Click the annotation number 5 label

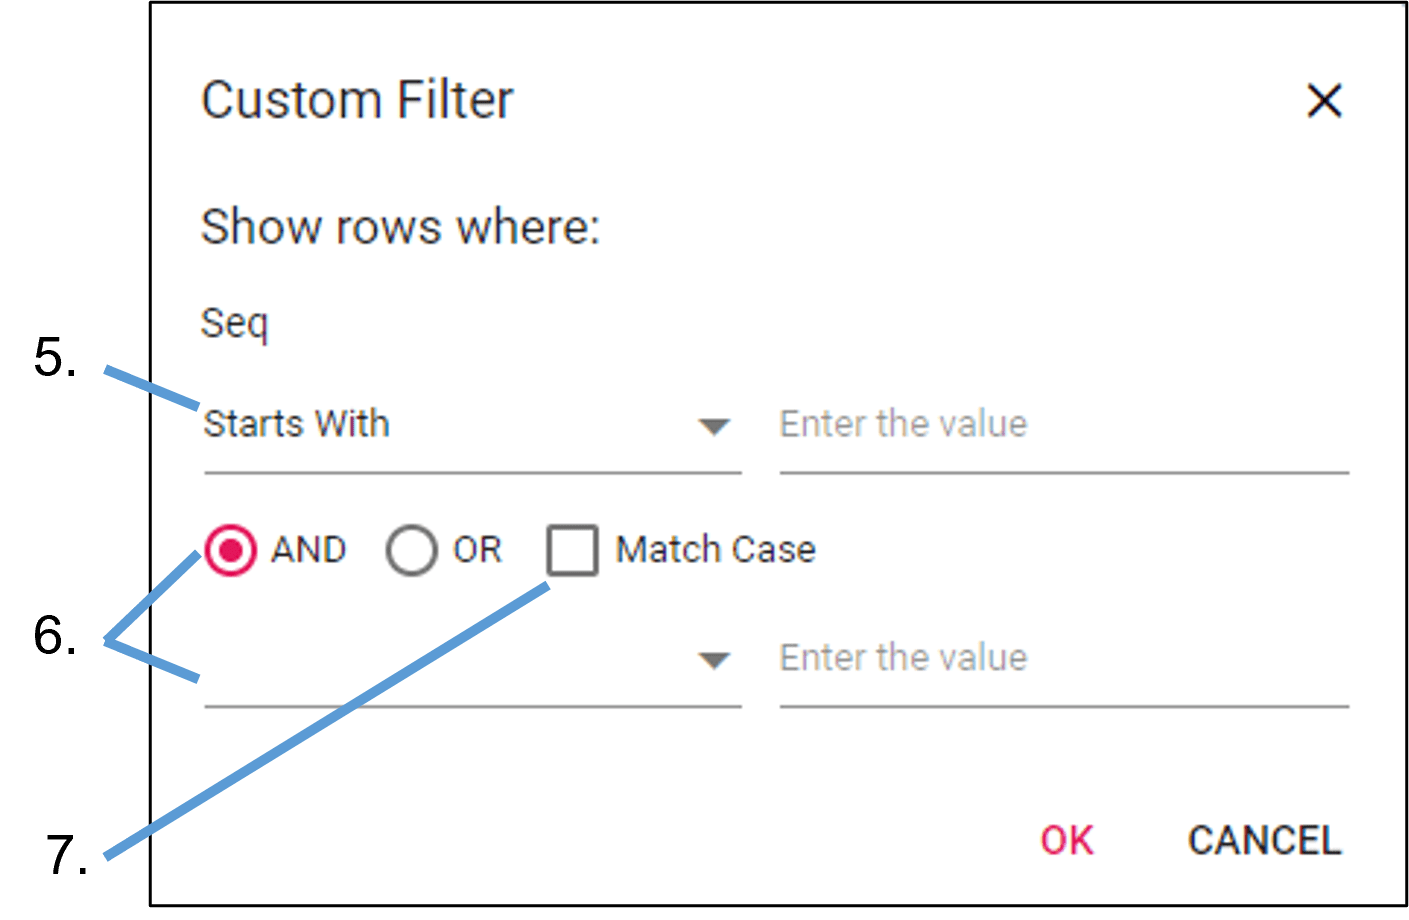coord(55,358)
